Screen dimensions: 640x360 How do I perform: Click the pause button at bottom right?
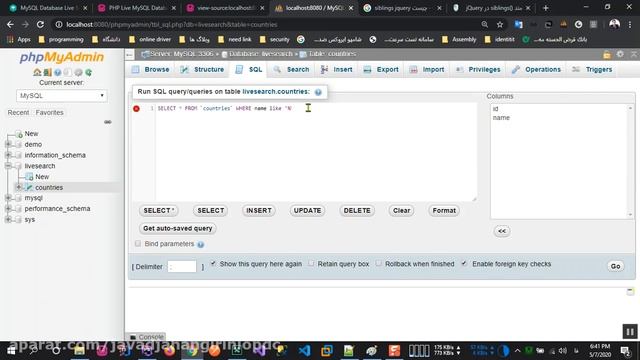coord(630,331)
